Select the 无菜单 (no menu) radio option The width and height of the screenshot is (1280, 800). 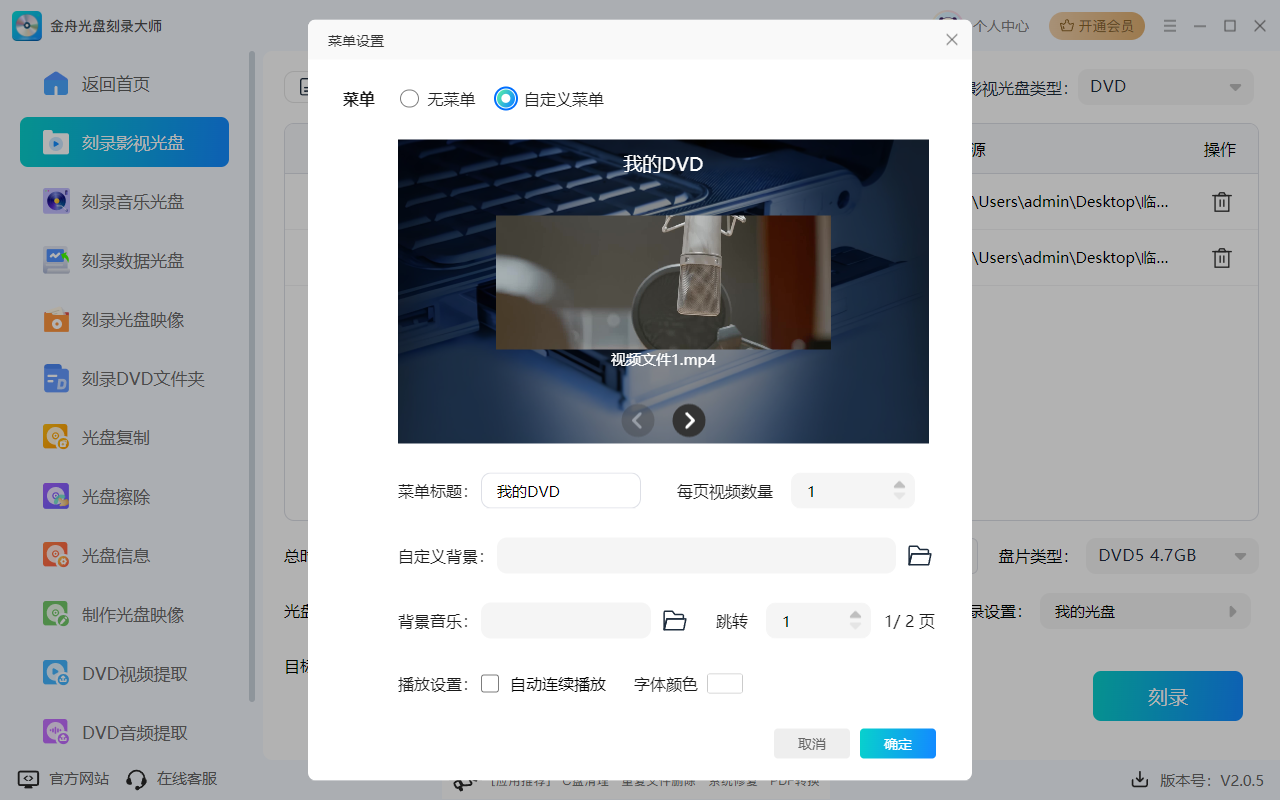409,99
